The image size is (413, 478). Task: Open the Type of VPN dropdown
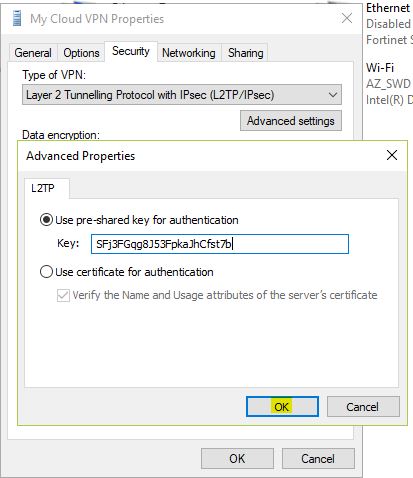(x=182, y=95)
